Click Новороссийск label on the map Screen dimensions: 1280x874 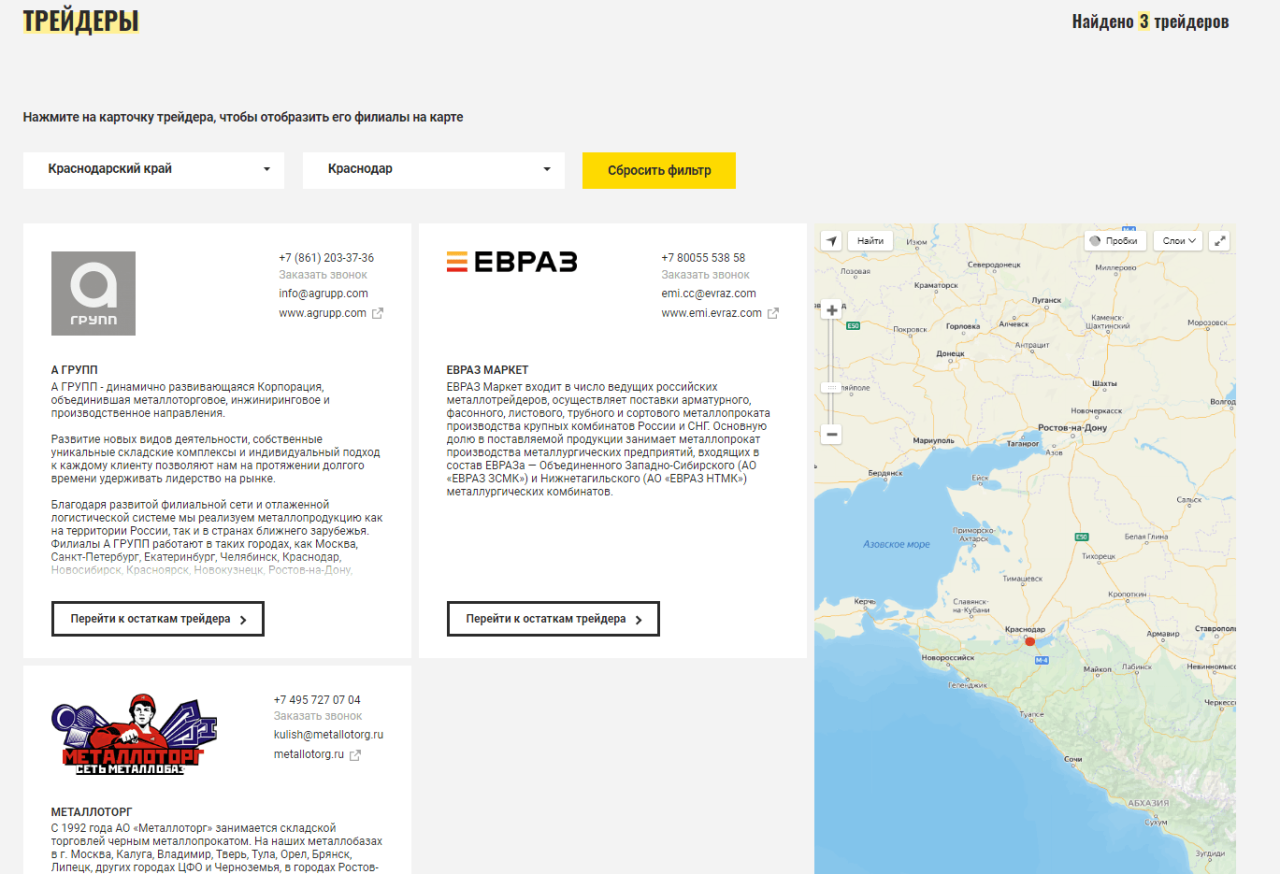(x=948, y=658)
